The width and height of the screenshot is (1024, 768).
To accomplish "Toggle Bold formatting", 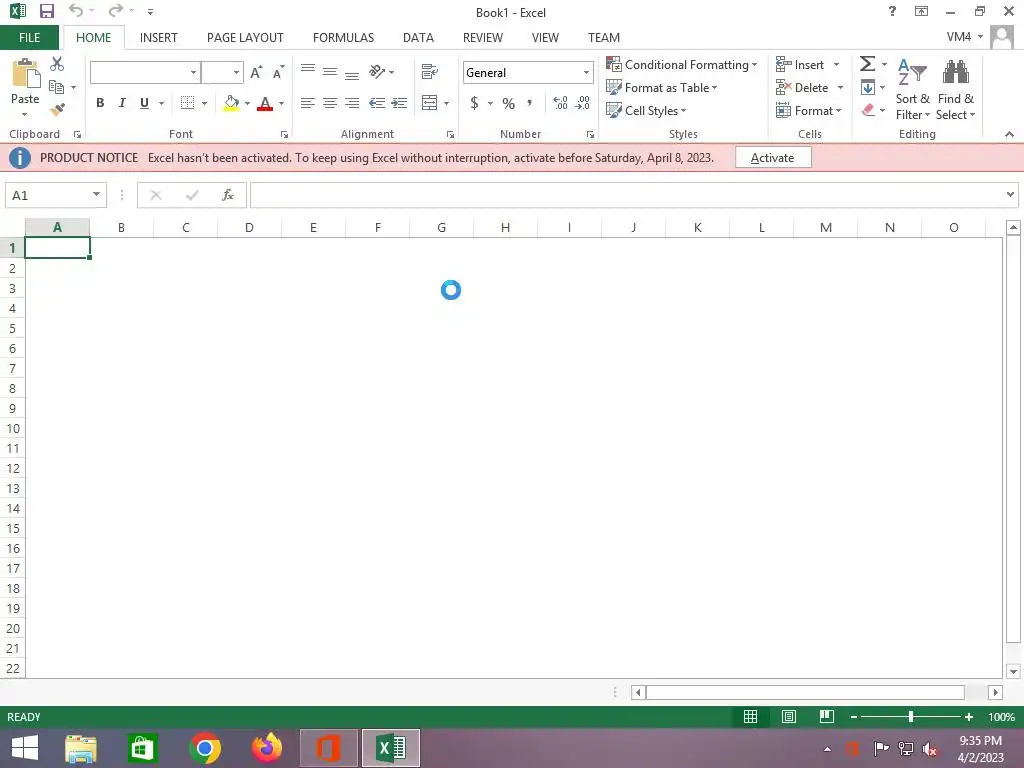I will click(100, 103).
